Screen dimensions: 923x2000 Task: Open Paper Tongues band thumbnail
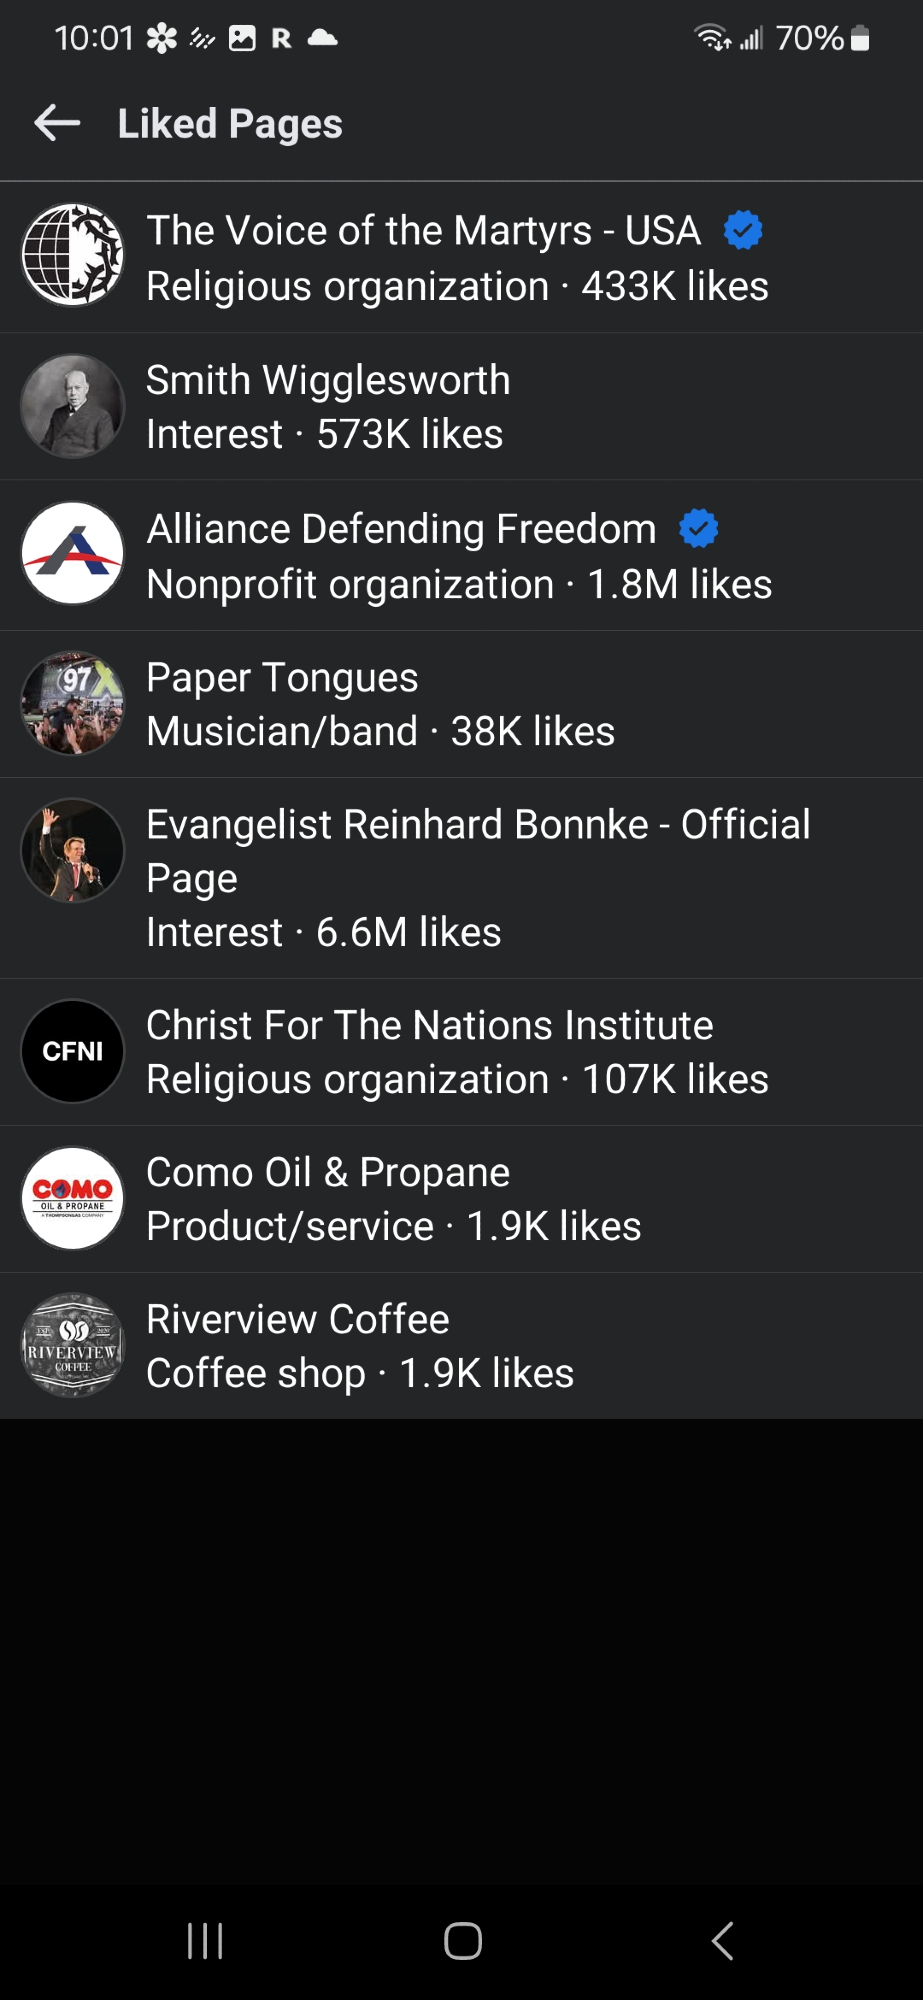click(73, 703)
